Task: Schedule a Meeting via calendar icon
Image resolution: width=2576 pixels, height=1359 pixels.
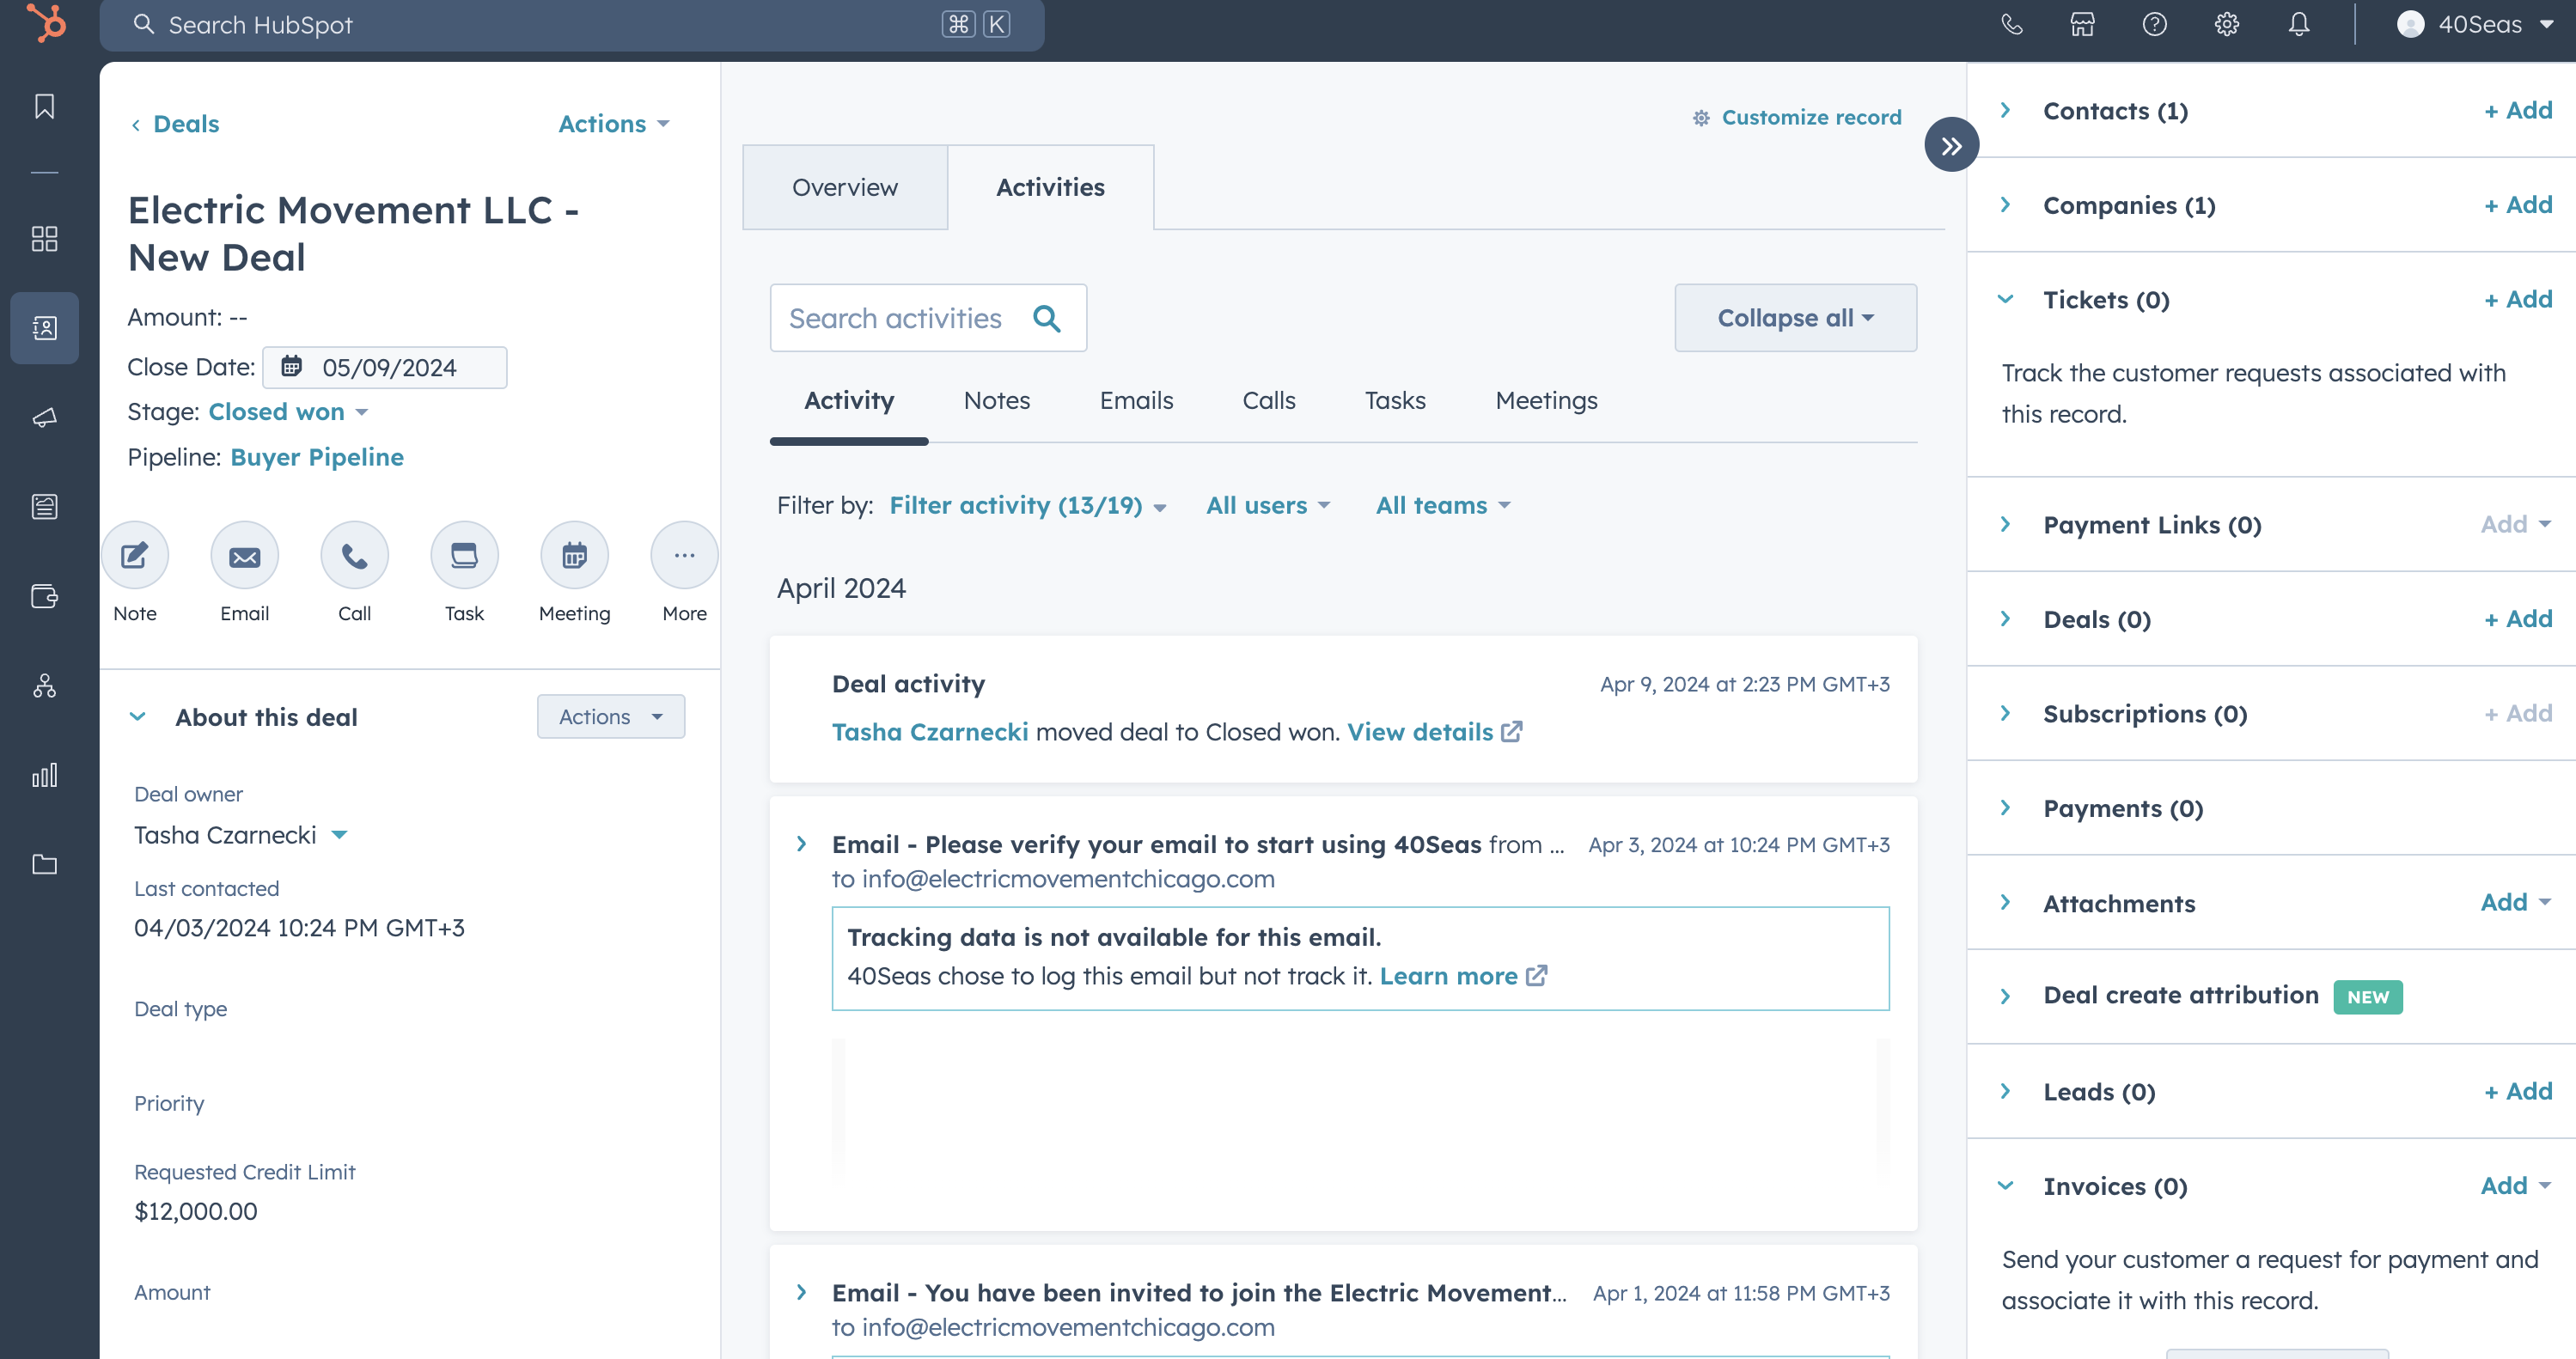Action: [x=574, y=555]
